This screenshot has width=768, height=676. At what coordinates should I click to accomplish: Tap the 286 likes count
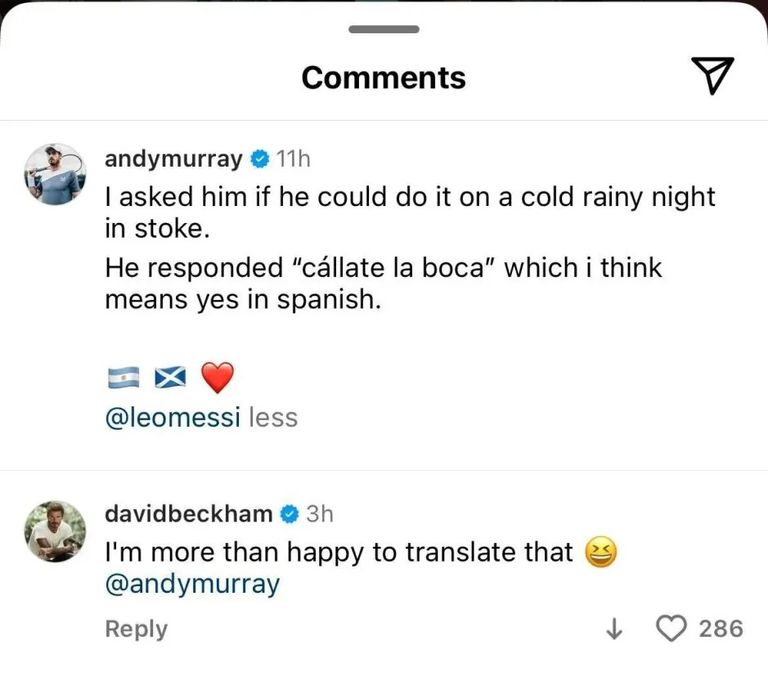pos(721,628)
